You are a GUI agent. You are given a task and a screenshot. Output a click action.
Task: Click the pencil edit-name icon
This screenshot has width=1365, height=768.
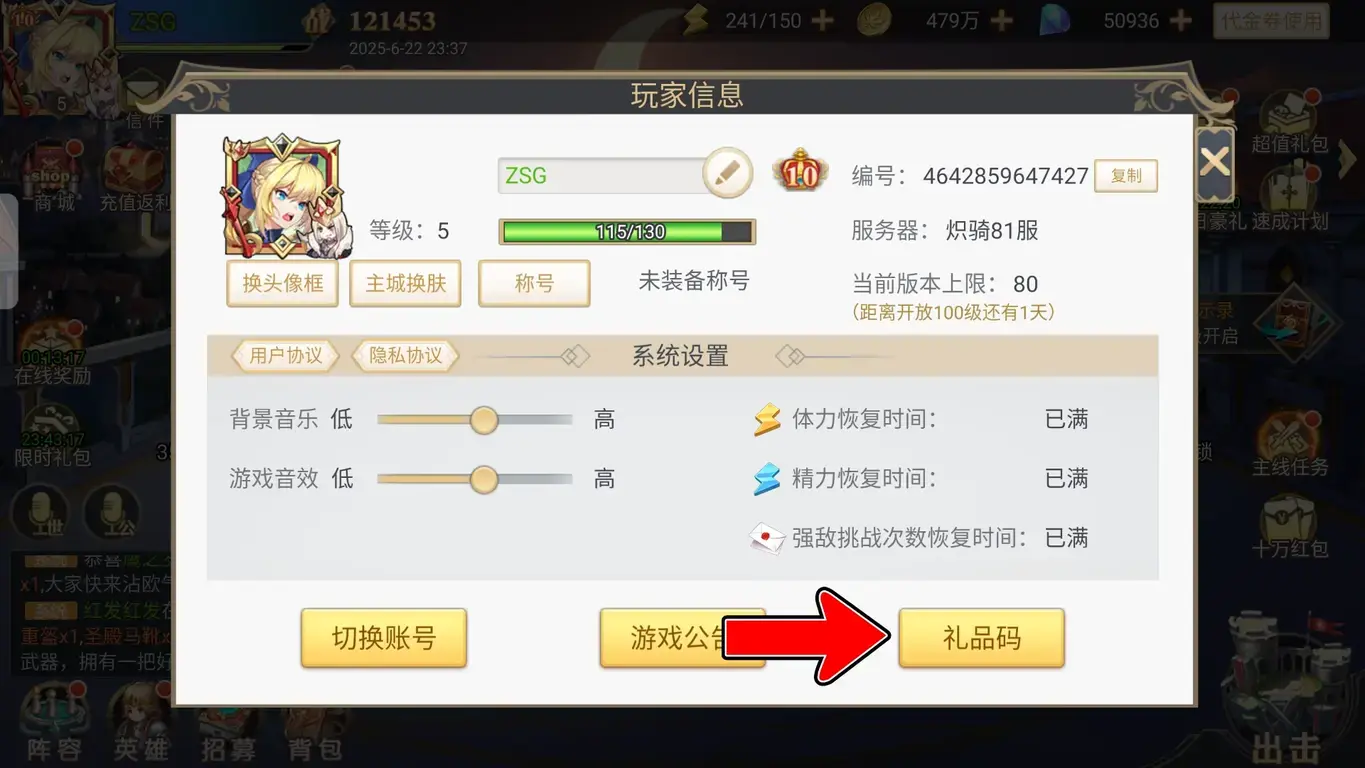727,173
